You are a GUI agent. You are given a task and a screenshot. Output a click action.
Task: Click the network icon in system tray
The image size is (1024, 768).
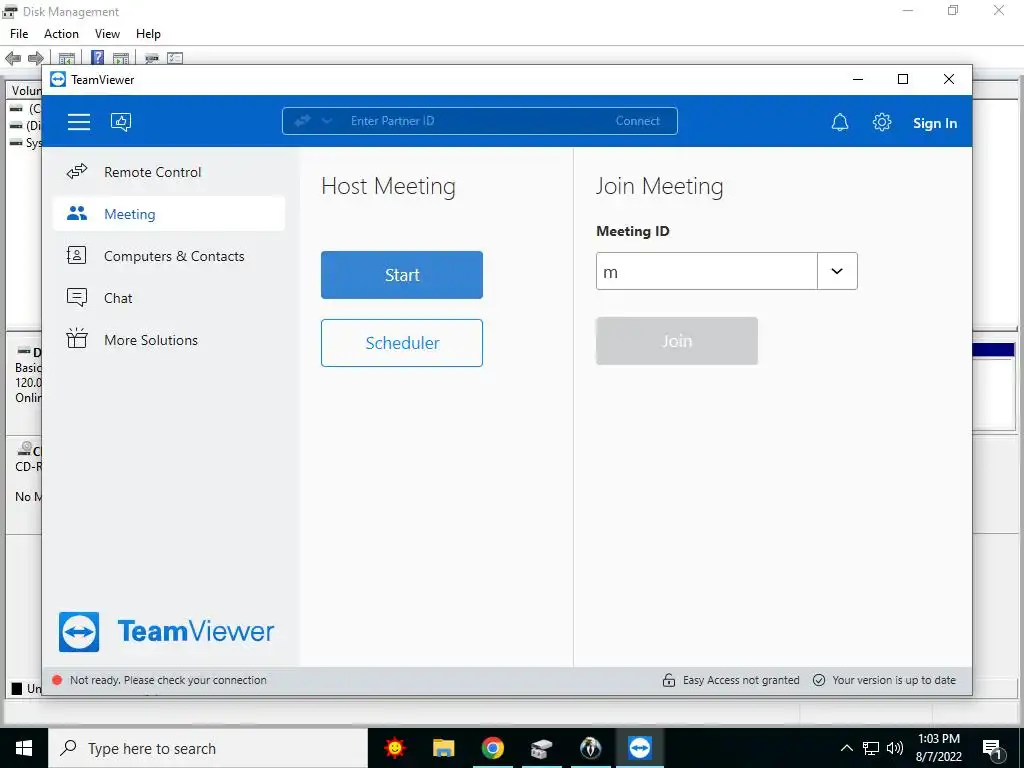pyautogui.click(x=871, y=748)
